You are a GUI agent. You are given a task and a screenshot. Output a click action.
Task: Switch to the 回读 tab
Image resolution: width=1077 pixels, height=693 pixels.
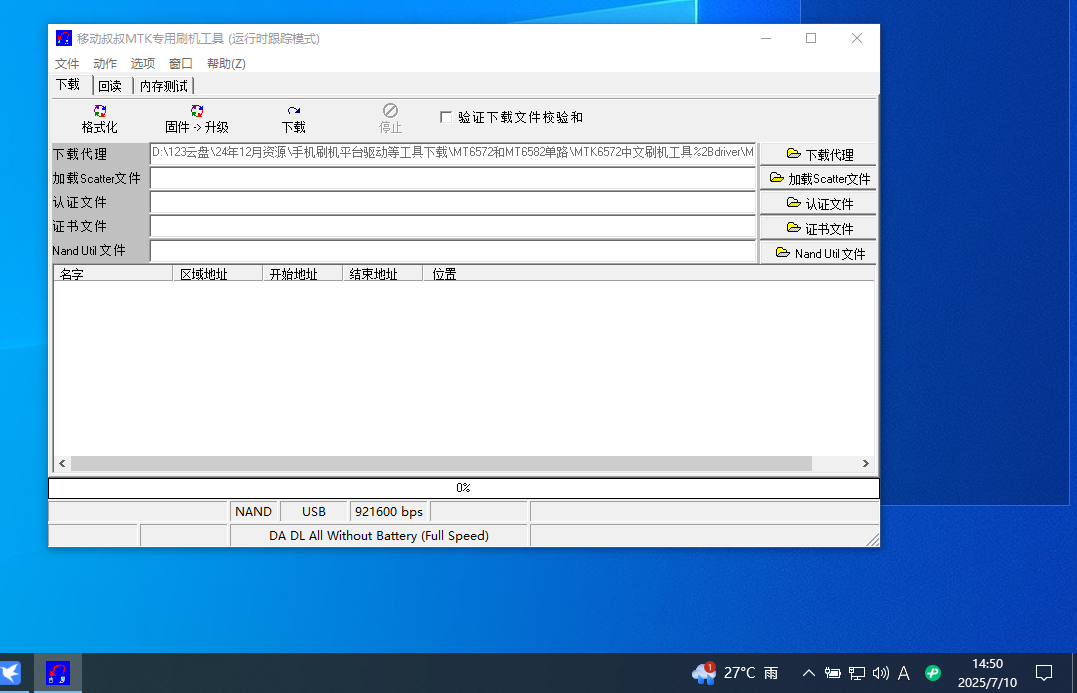(110, 86)
